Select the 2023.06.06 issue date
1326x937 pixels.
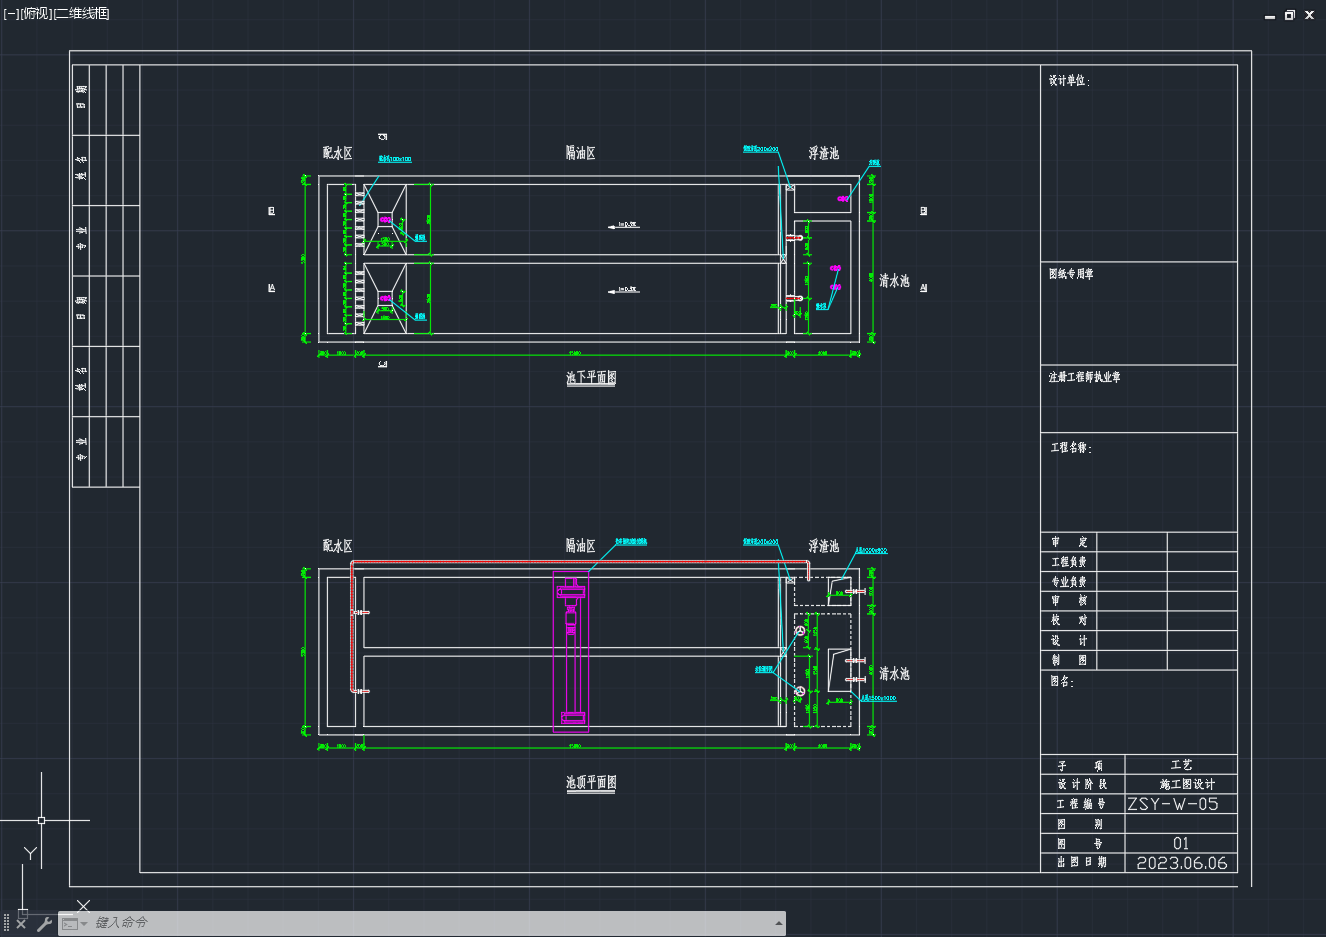[1182, 863]
